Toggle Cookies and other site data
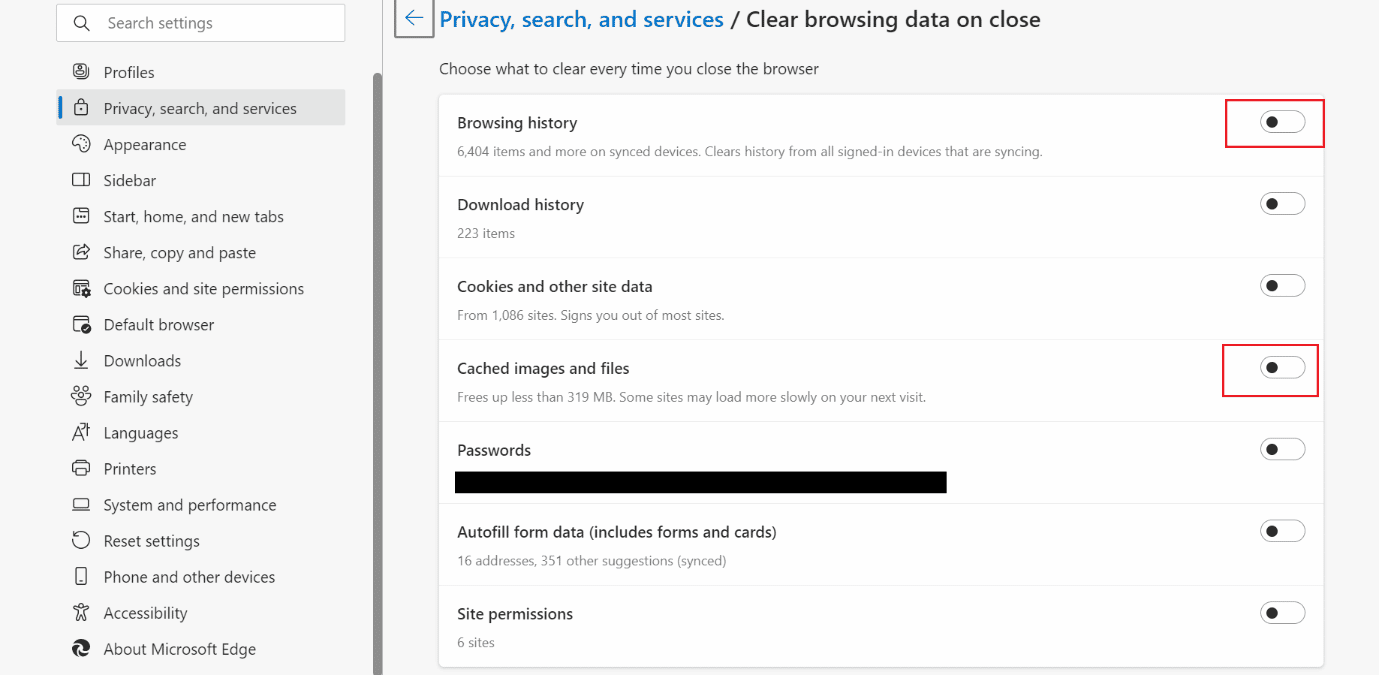Image resolution: width=1379 pixels, height=675 pixels. pyautogui.click(x=1283, y=286)
